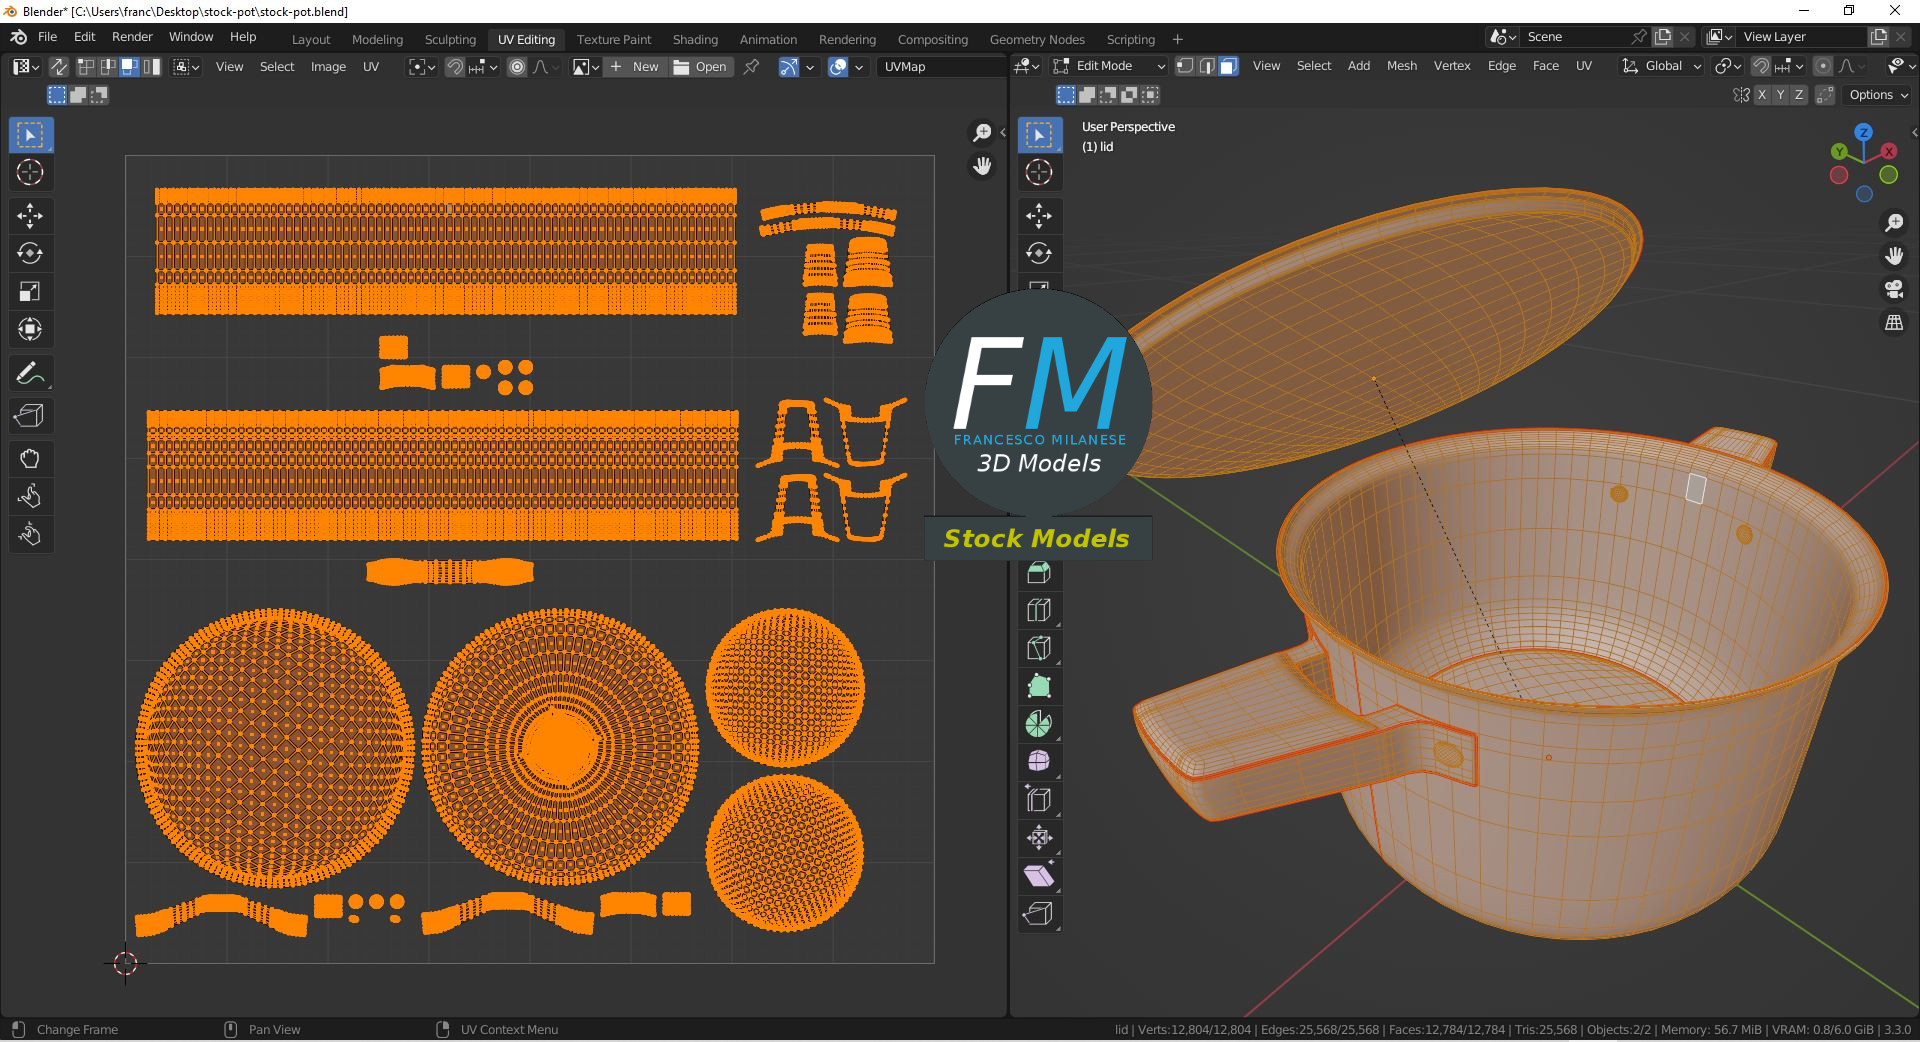This screenshot has width=1920, height=1042.
Task: Expand the Global transform orientation dropdown
Action: click(1662, 66)
